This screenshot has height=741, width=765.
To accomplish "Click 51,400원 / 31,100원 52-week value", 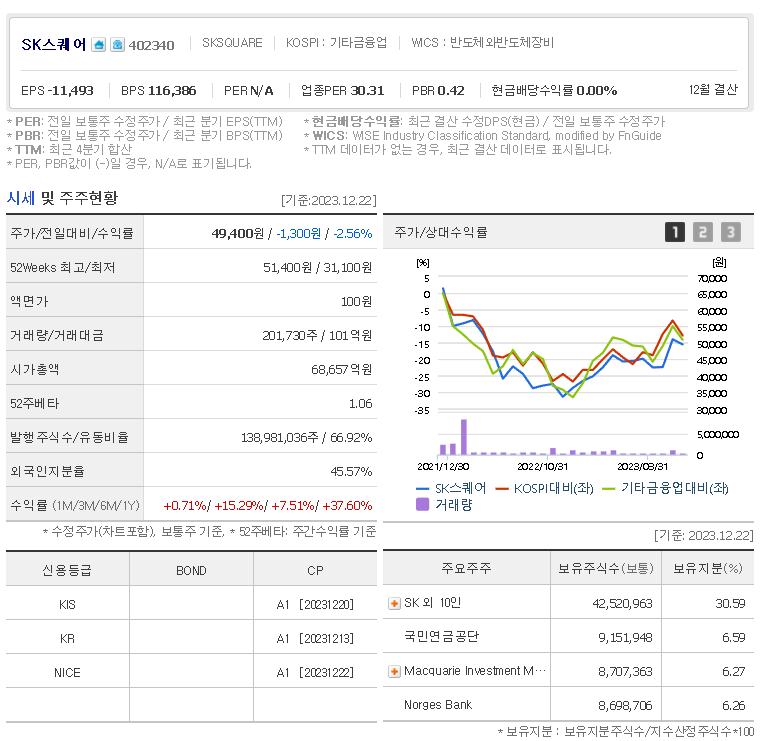I will (318, 268).
